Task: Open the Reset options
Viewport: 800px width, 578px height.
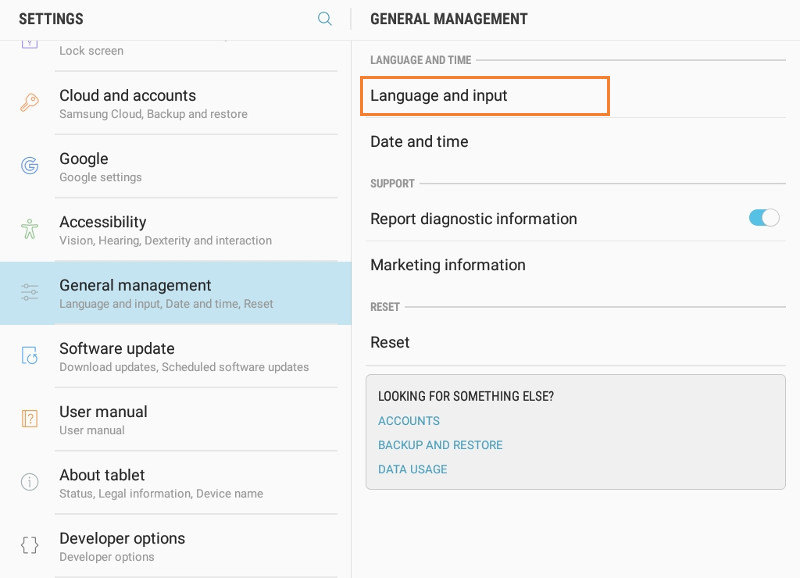Action: pyautogui.click(x=389, y=342)
